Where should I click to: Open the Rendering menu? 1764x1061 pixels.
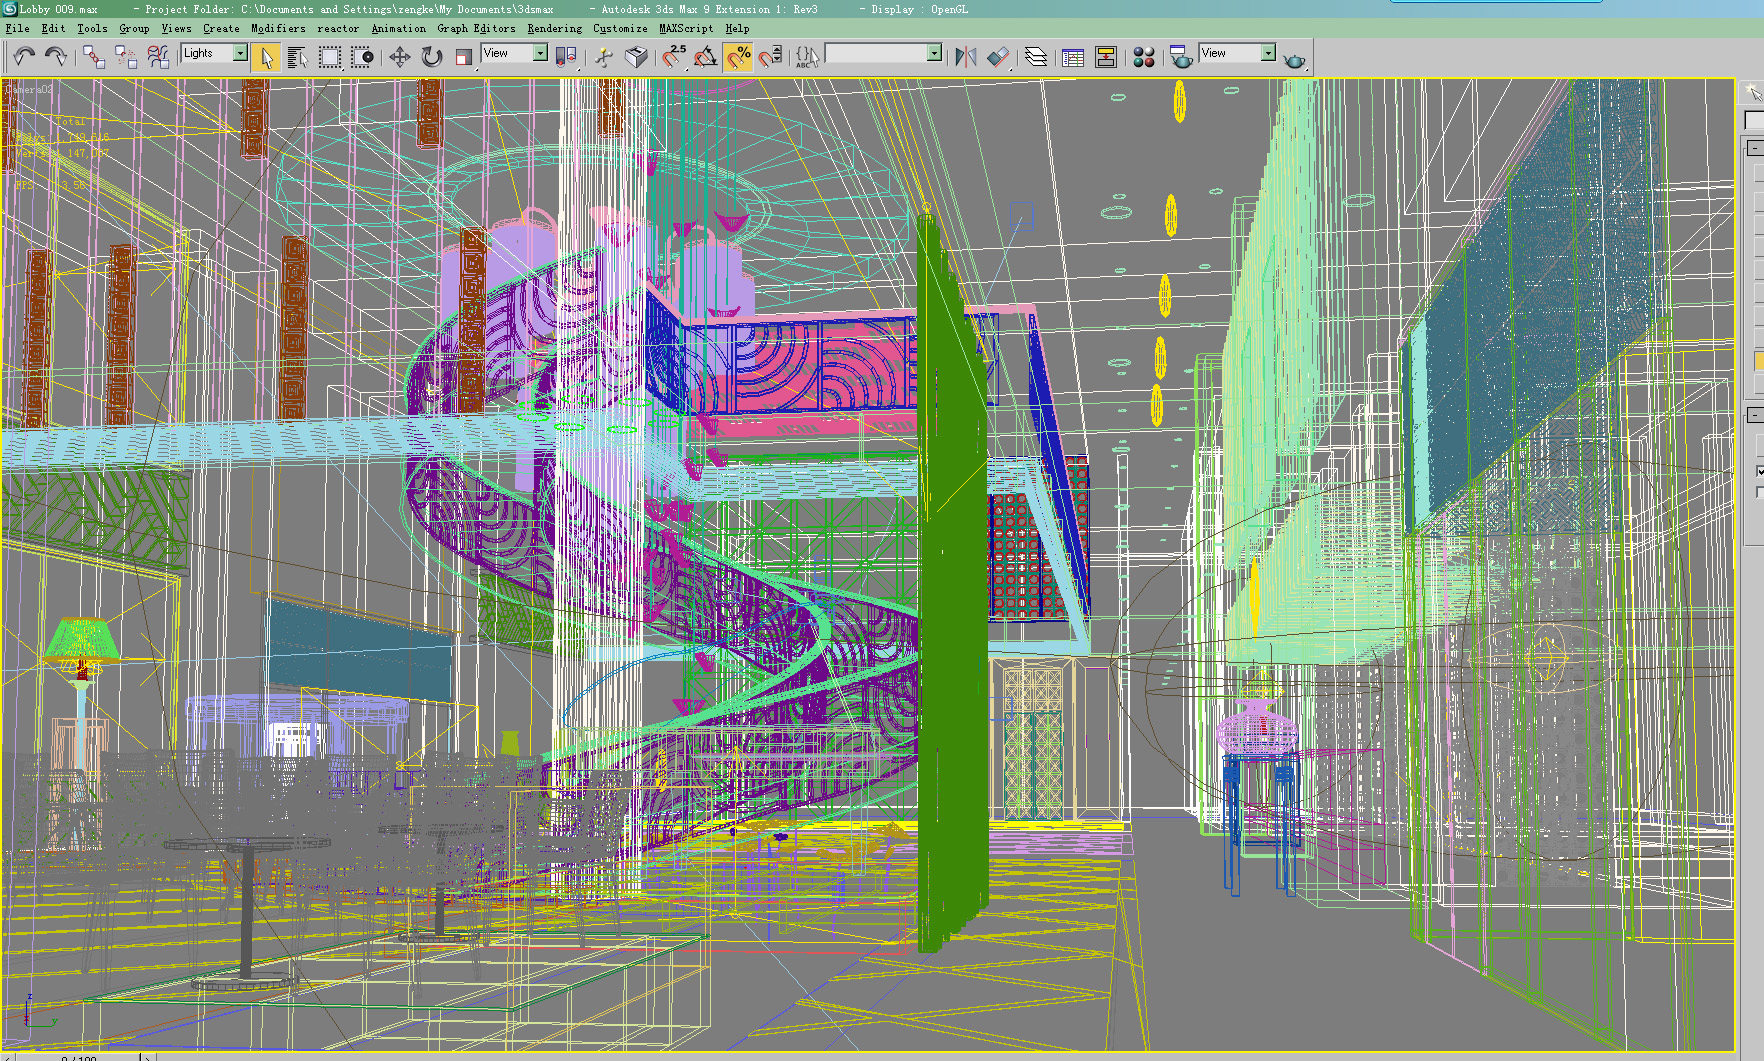[554, 28]
